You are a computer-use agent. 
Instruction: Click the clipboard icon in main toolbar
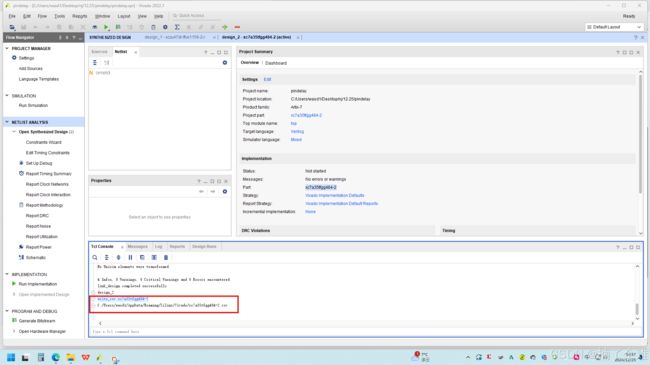(153, 27)
